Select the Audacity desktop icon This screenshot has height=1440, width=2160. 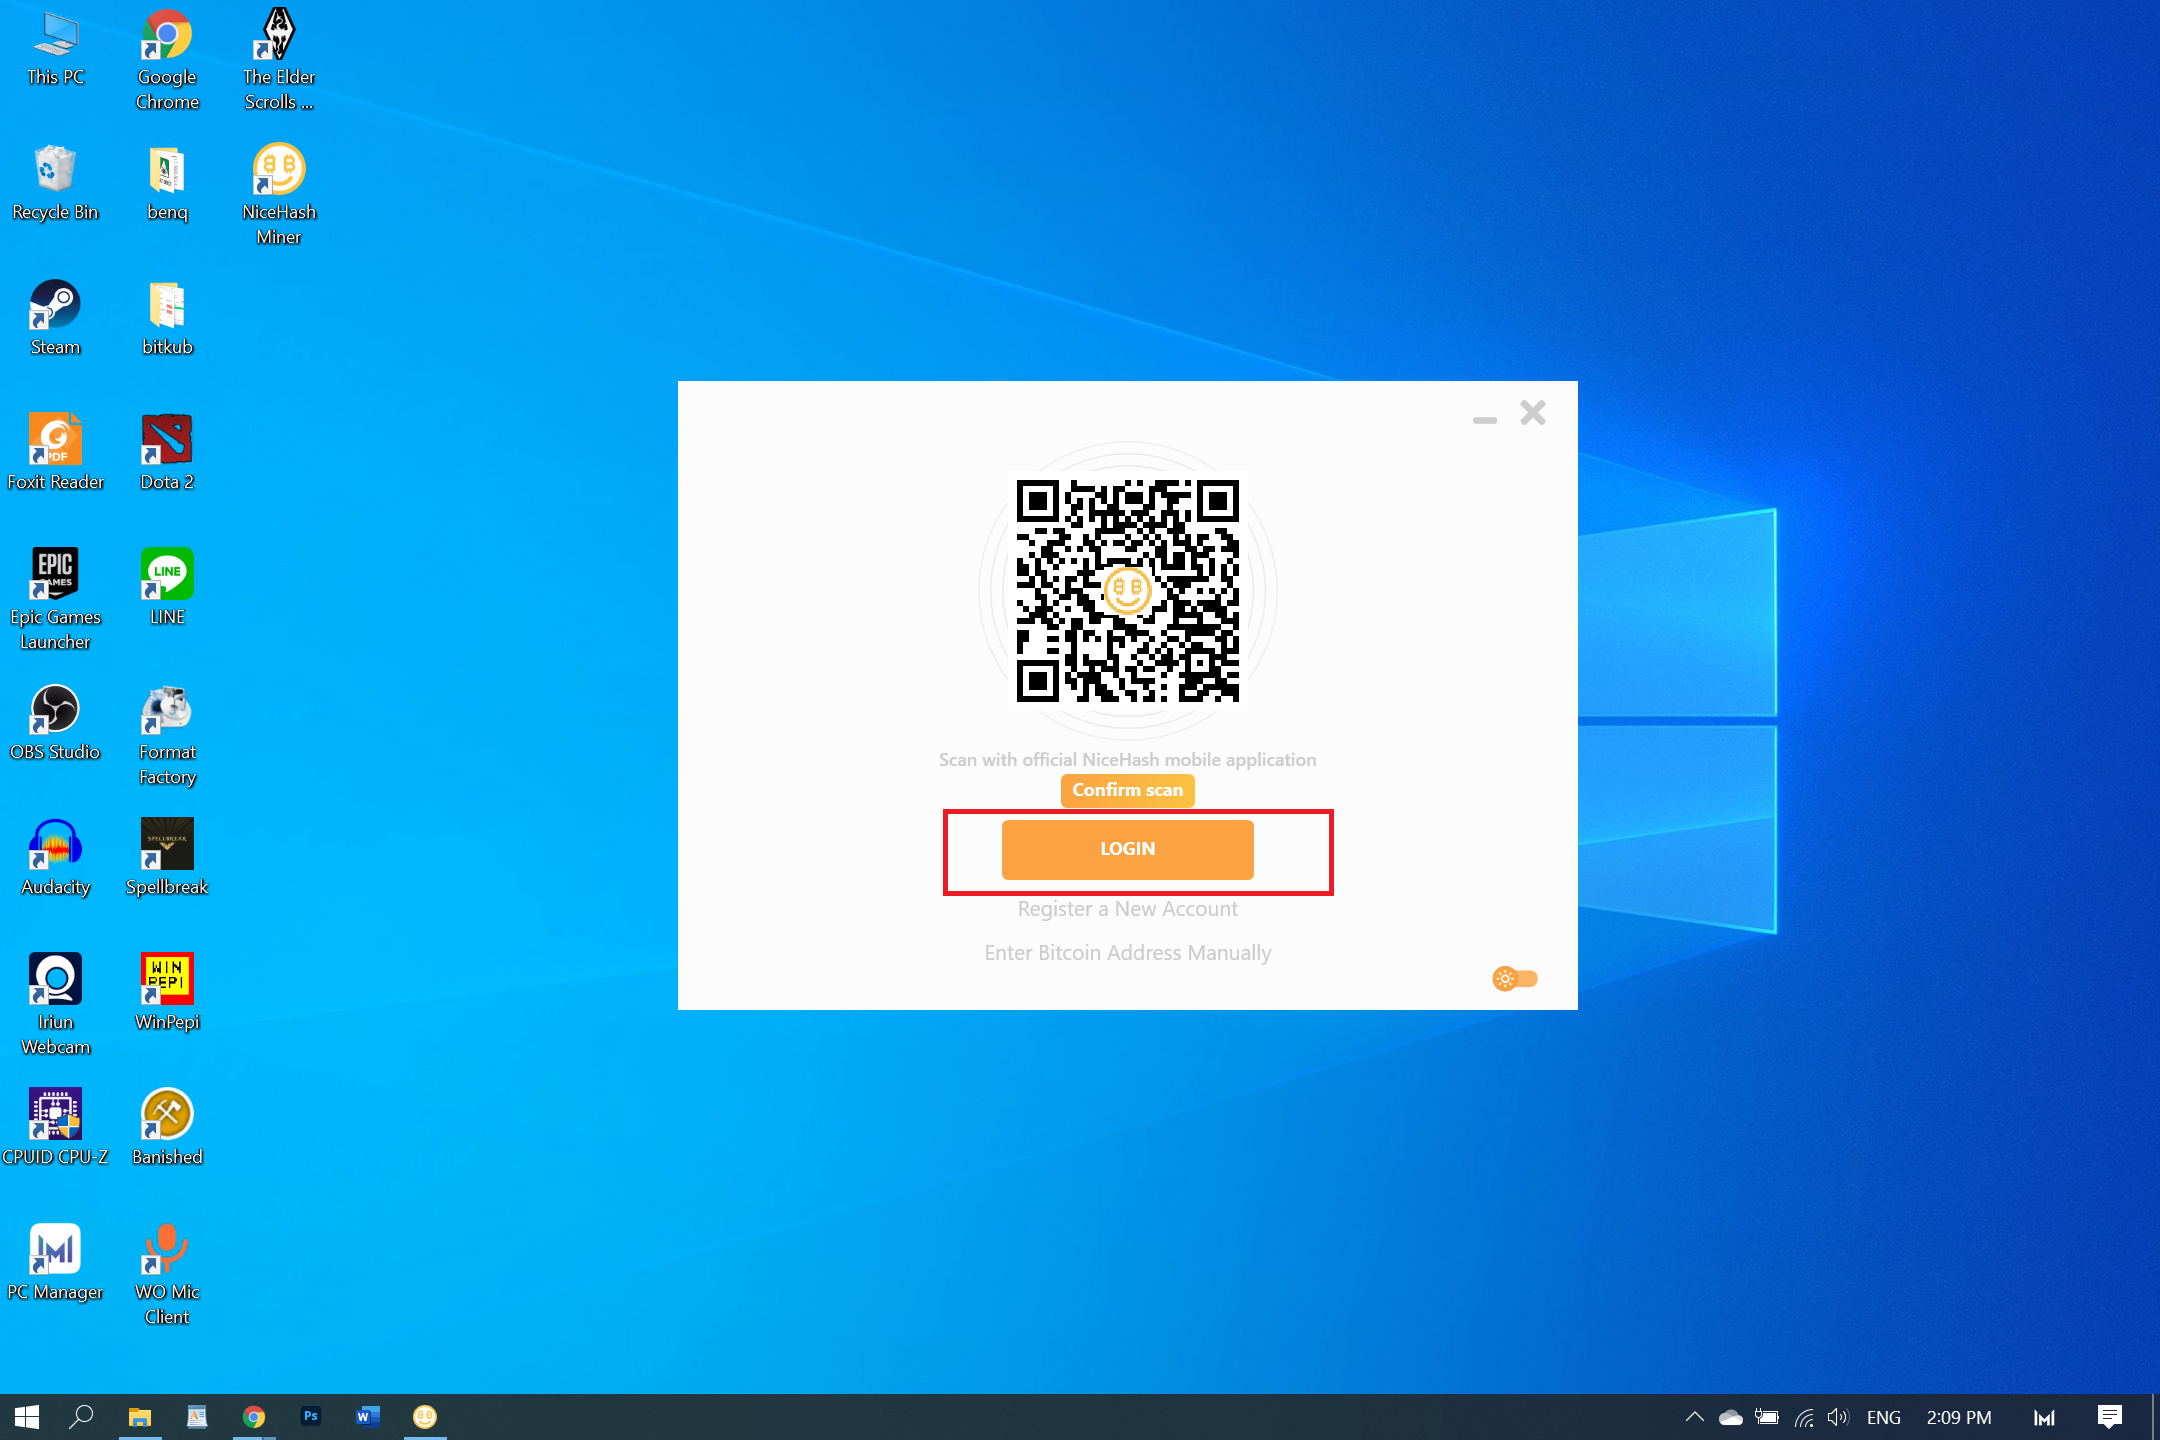(55, 845)
